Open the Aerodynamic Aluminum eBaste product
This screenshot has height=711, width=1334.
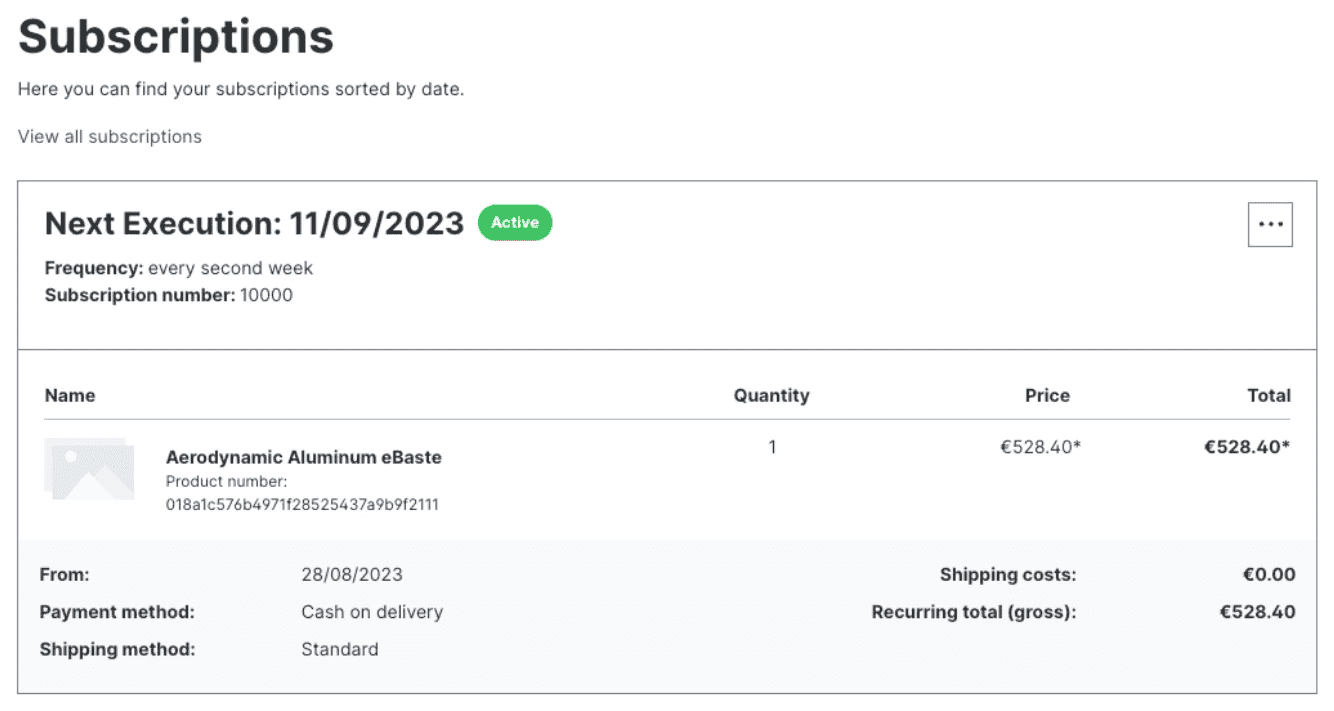(303, 457)
